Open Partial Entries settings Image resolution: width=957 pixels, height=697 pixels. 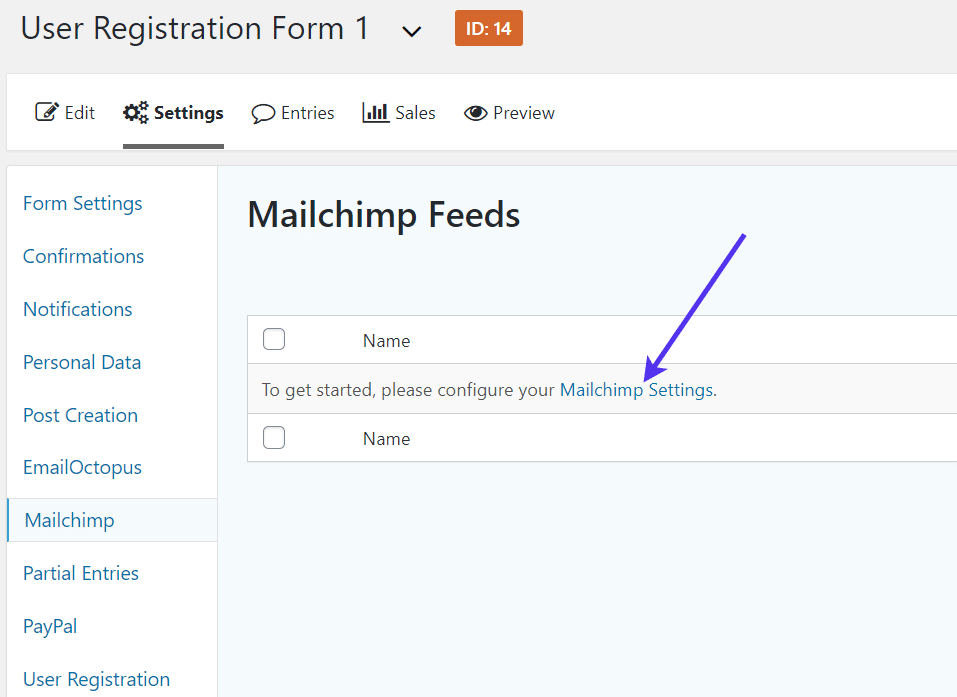coord(81,573)
